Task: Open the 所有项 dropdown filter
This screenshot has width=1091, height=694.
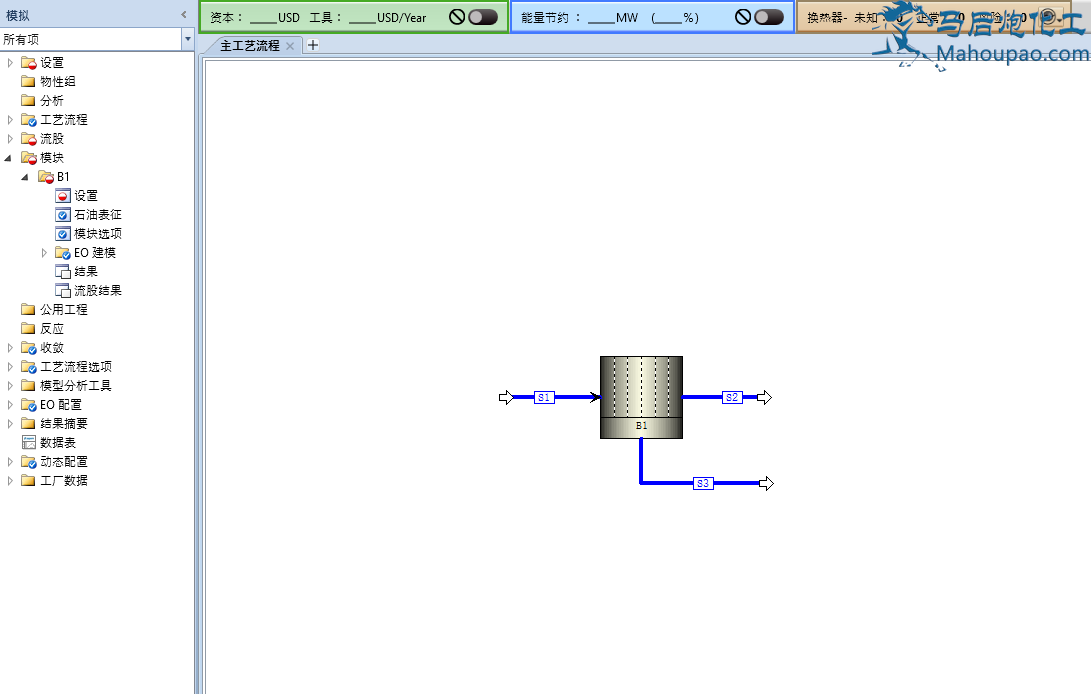Action: (x=187, y=39)
